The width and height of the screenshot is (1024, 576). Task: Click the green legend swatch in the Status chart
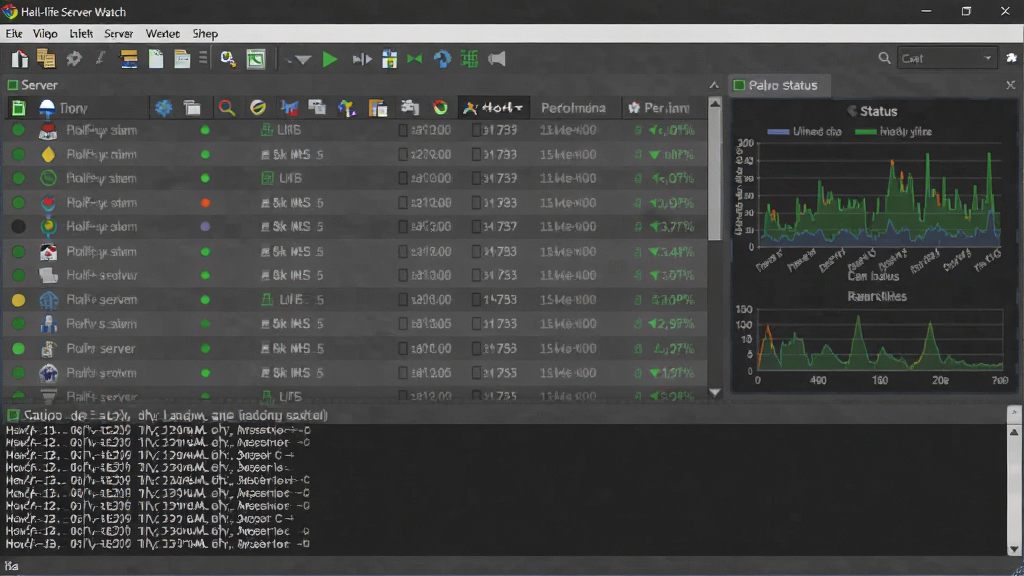click(865, 131)
